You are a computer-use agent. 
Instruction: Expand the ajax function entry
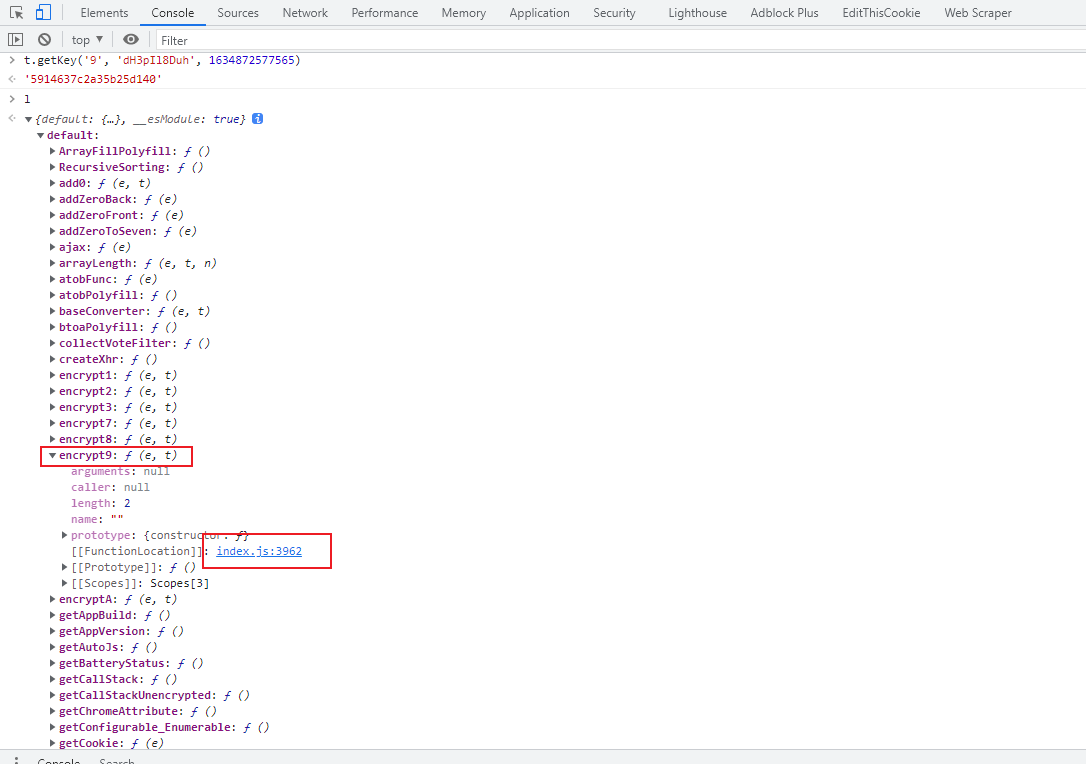[x=52, y=247]
